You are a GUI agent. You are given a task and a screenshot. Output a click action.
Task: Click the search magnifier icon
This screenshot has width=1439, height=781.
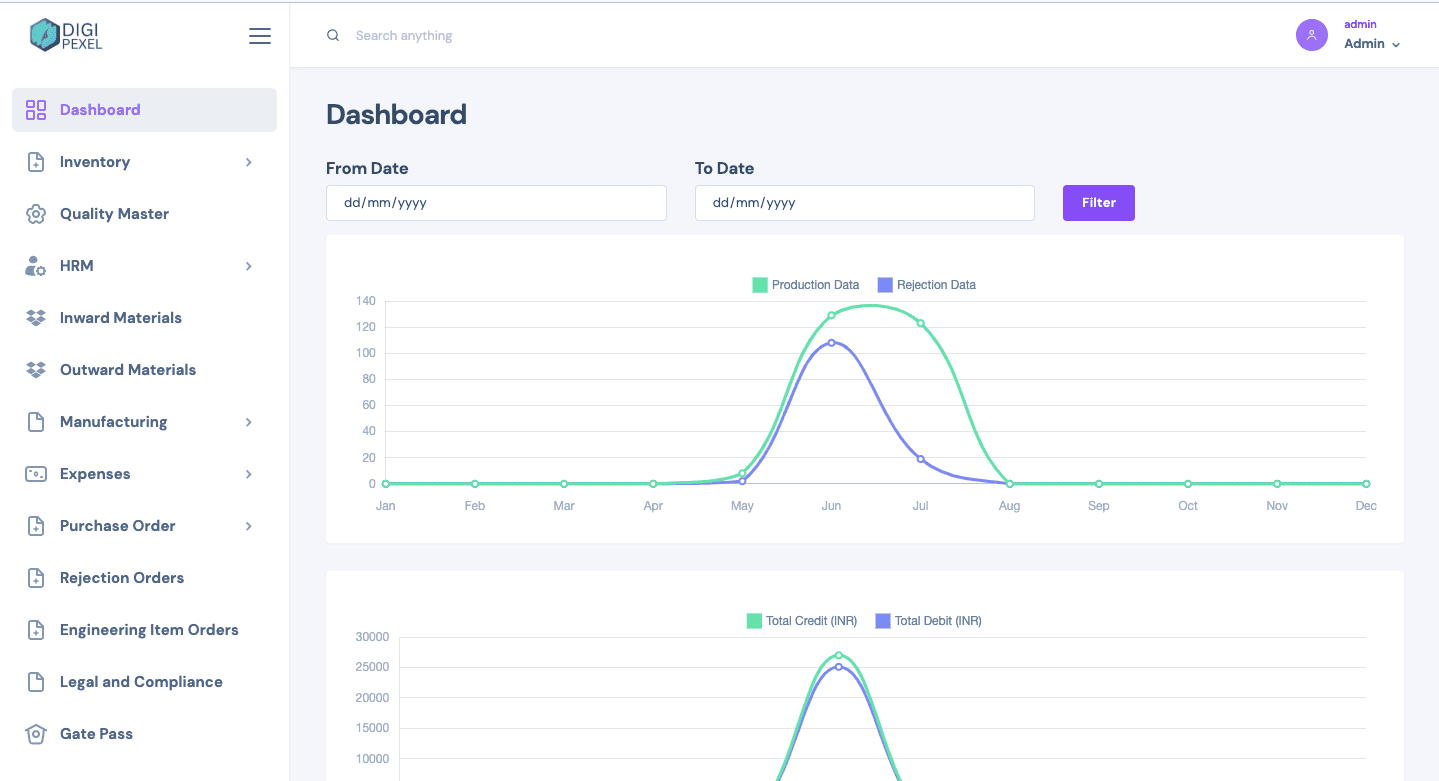tap(333, 36)
